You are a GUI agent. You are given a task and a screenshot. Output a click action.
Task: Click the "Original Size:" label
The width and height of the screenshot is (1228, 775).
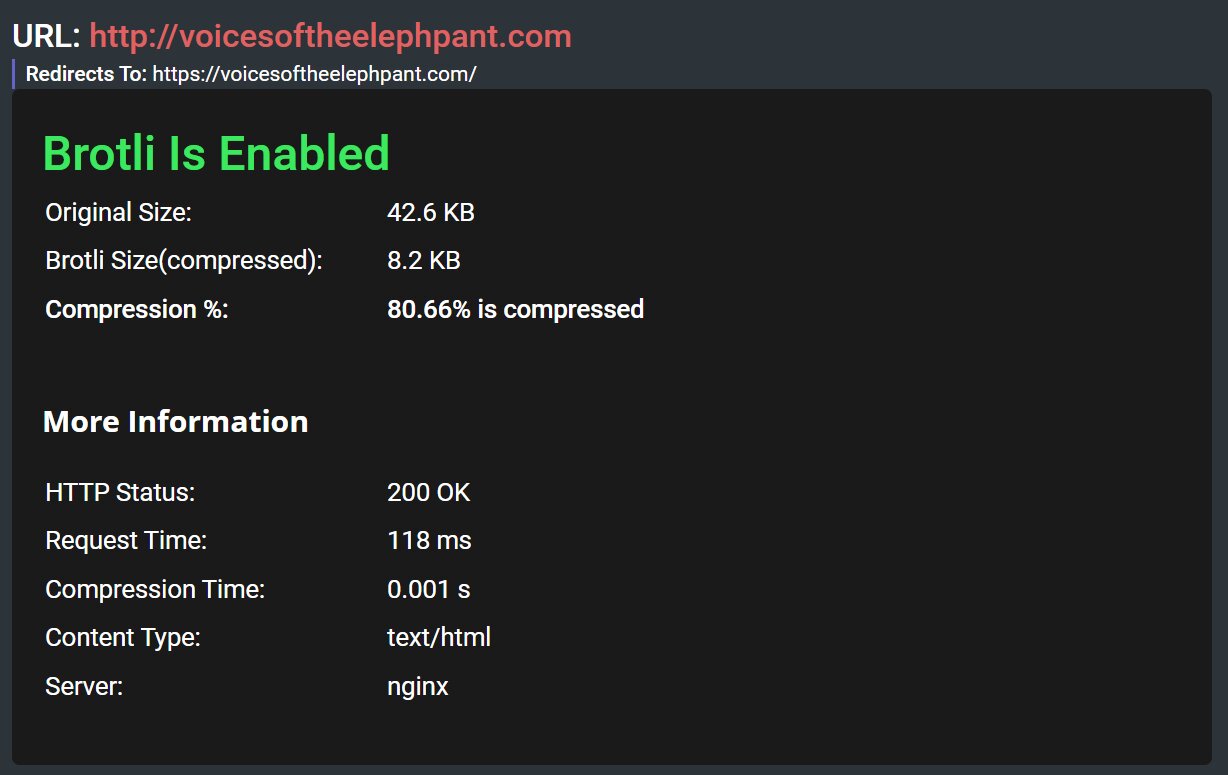click(118, 213)
